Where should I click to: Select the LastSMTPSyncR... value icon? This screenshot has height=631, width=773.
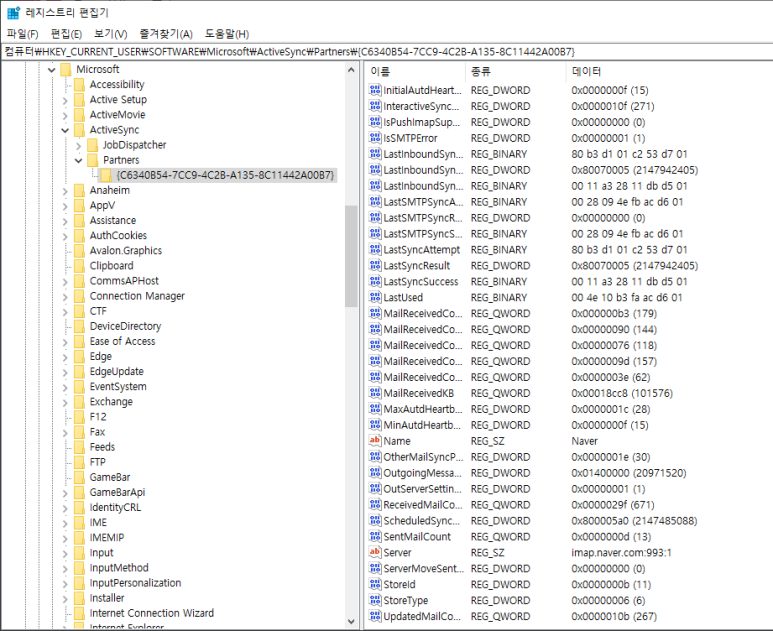click(375, 217)
